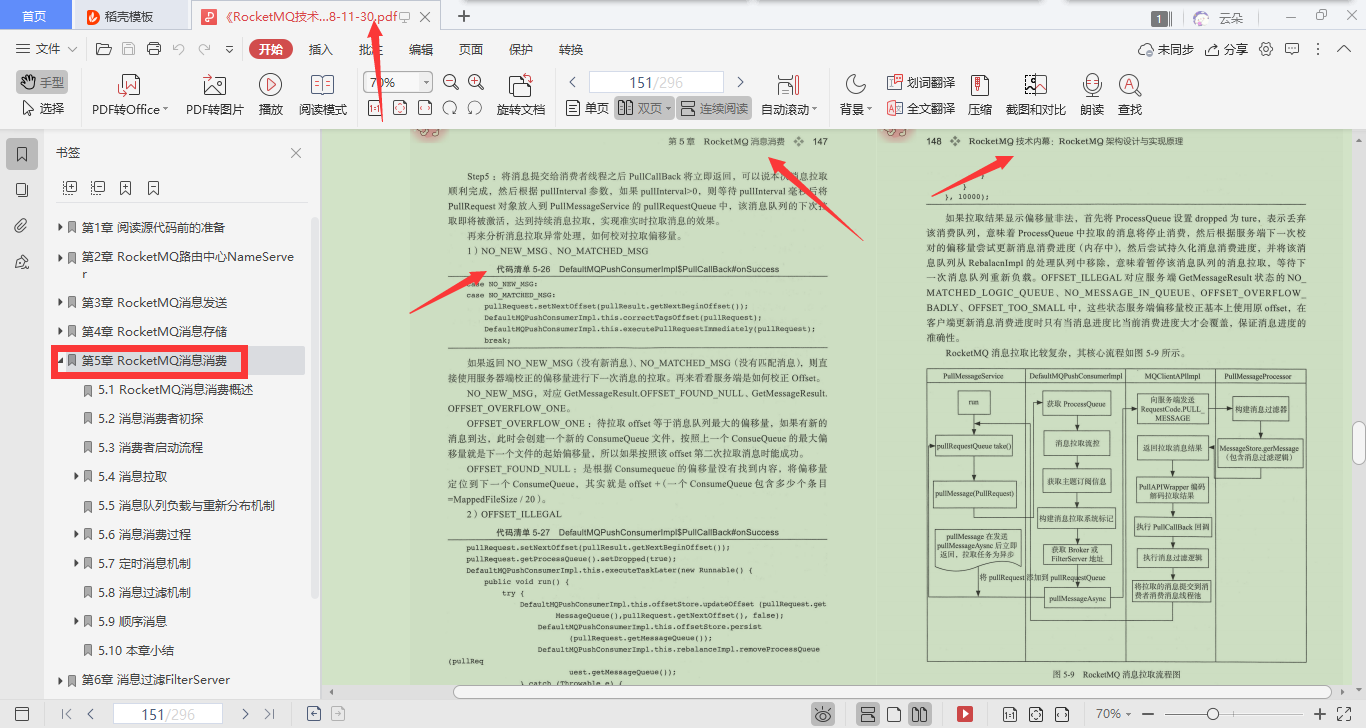Screen dimensions: 1366x728
Task: Open 阅读模式 reading mode
Action: click(322, 94)
